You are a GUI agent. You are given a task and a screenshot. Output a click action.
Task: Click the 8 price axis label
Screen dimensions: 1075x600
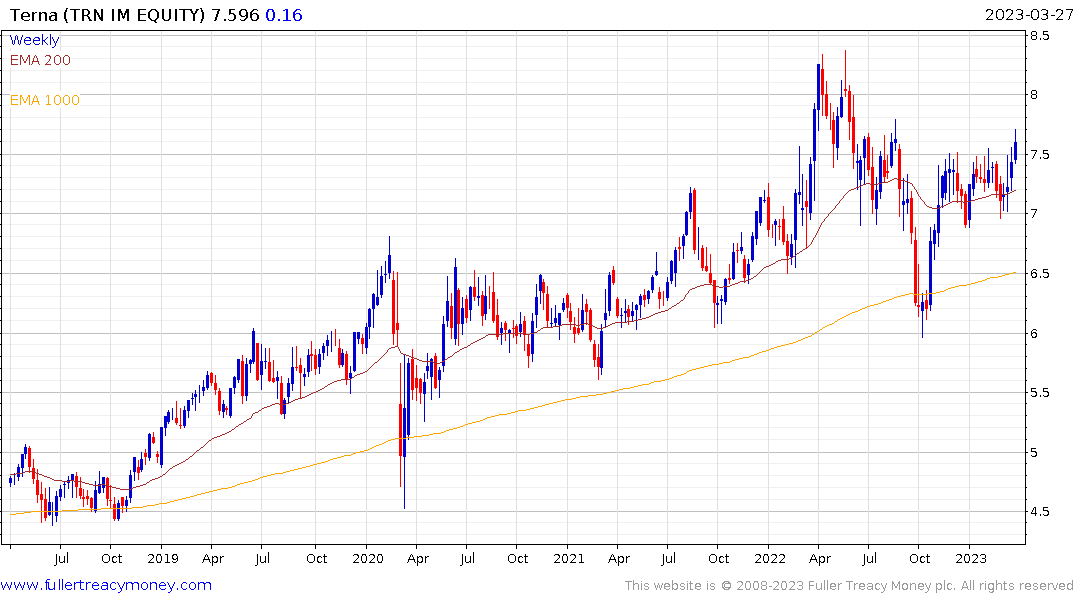1035,95
